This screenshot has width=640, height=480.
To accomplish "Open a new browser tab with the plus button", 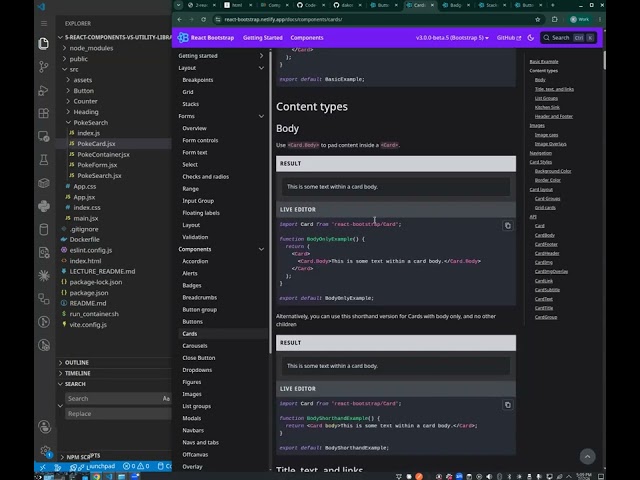I will coord(553,5).
